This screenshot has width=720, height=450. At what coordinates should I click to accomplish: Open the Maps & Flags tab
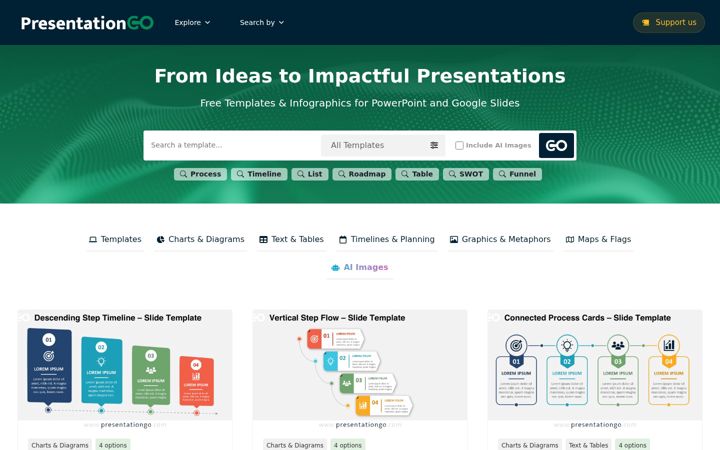coord(598,239)
